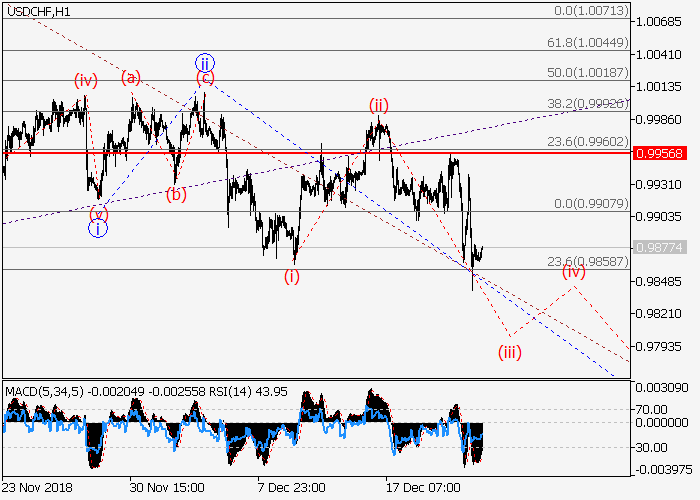Click the blue circled wave ii marker
Screen dimensions: 700x500
(204, 62)
